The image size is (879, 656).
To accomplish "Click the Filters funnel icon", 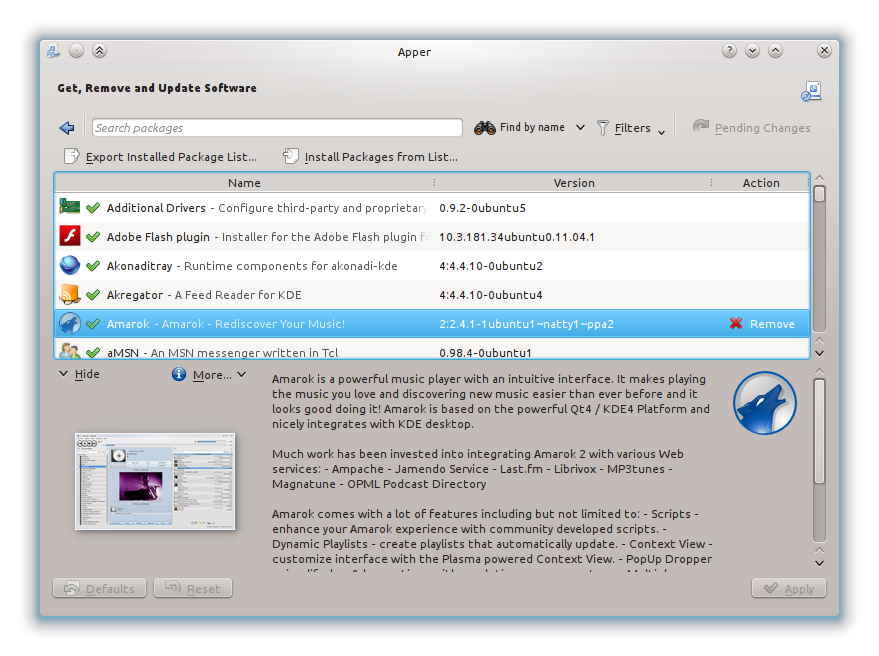I will point(603,128).
